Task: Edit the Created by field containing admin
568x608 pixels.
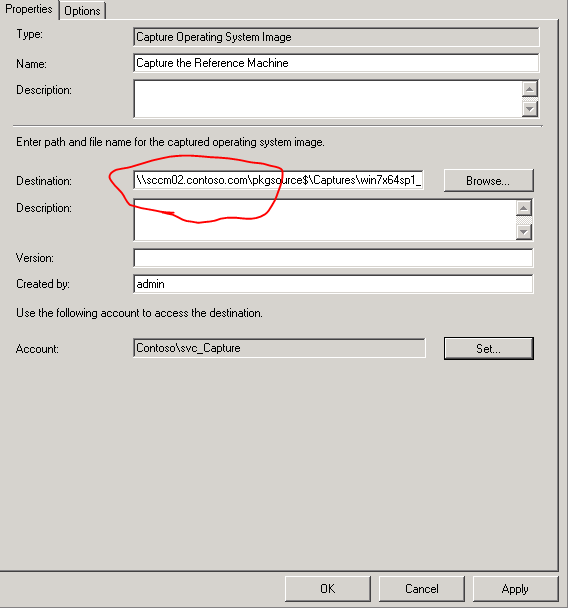Action: point(333,284)
